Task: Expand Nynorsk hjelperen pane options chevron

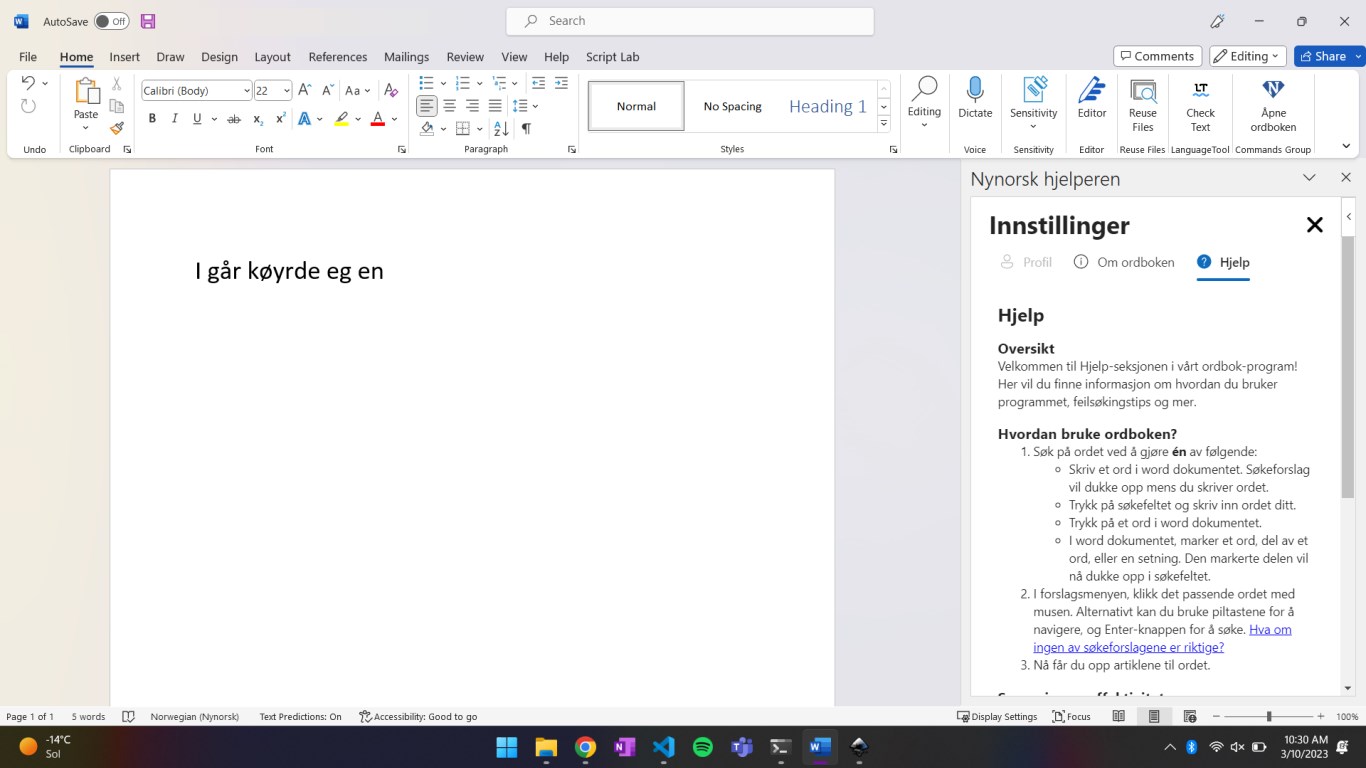Action: point(1309,178)
